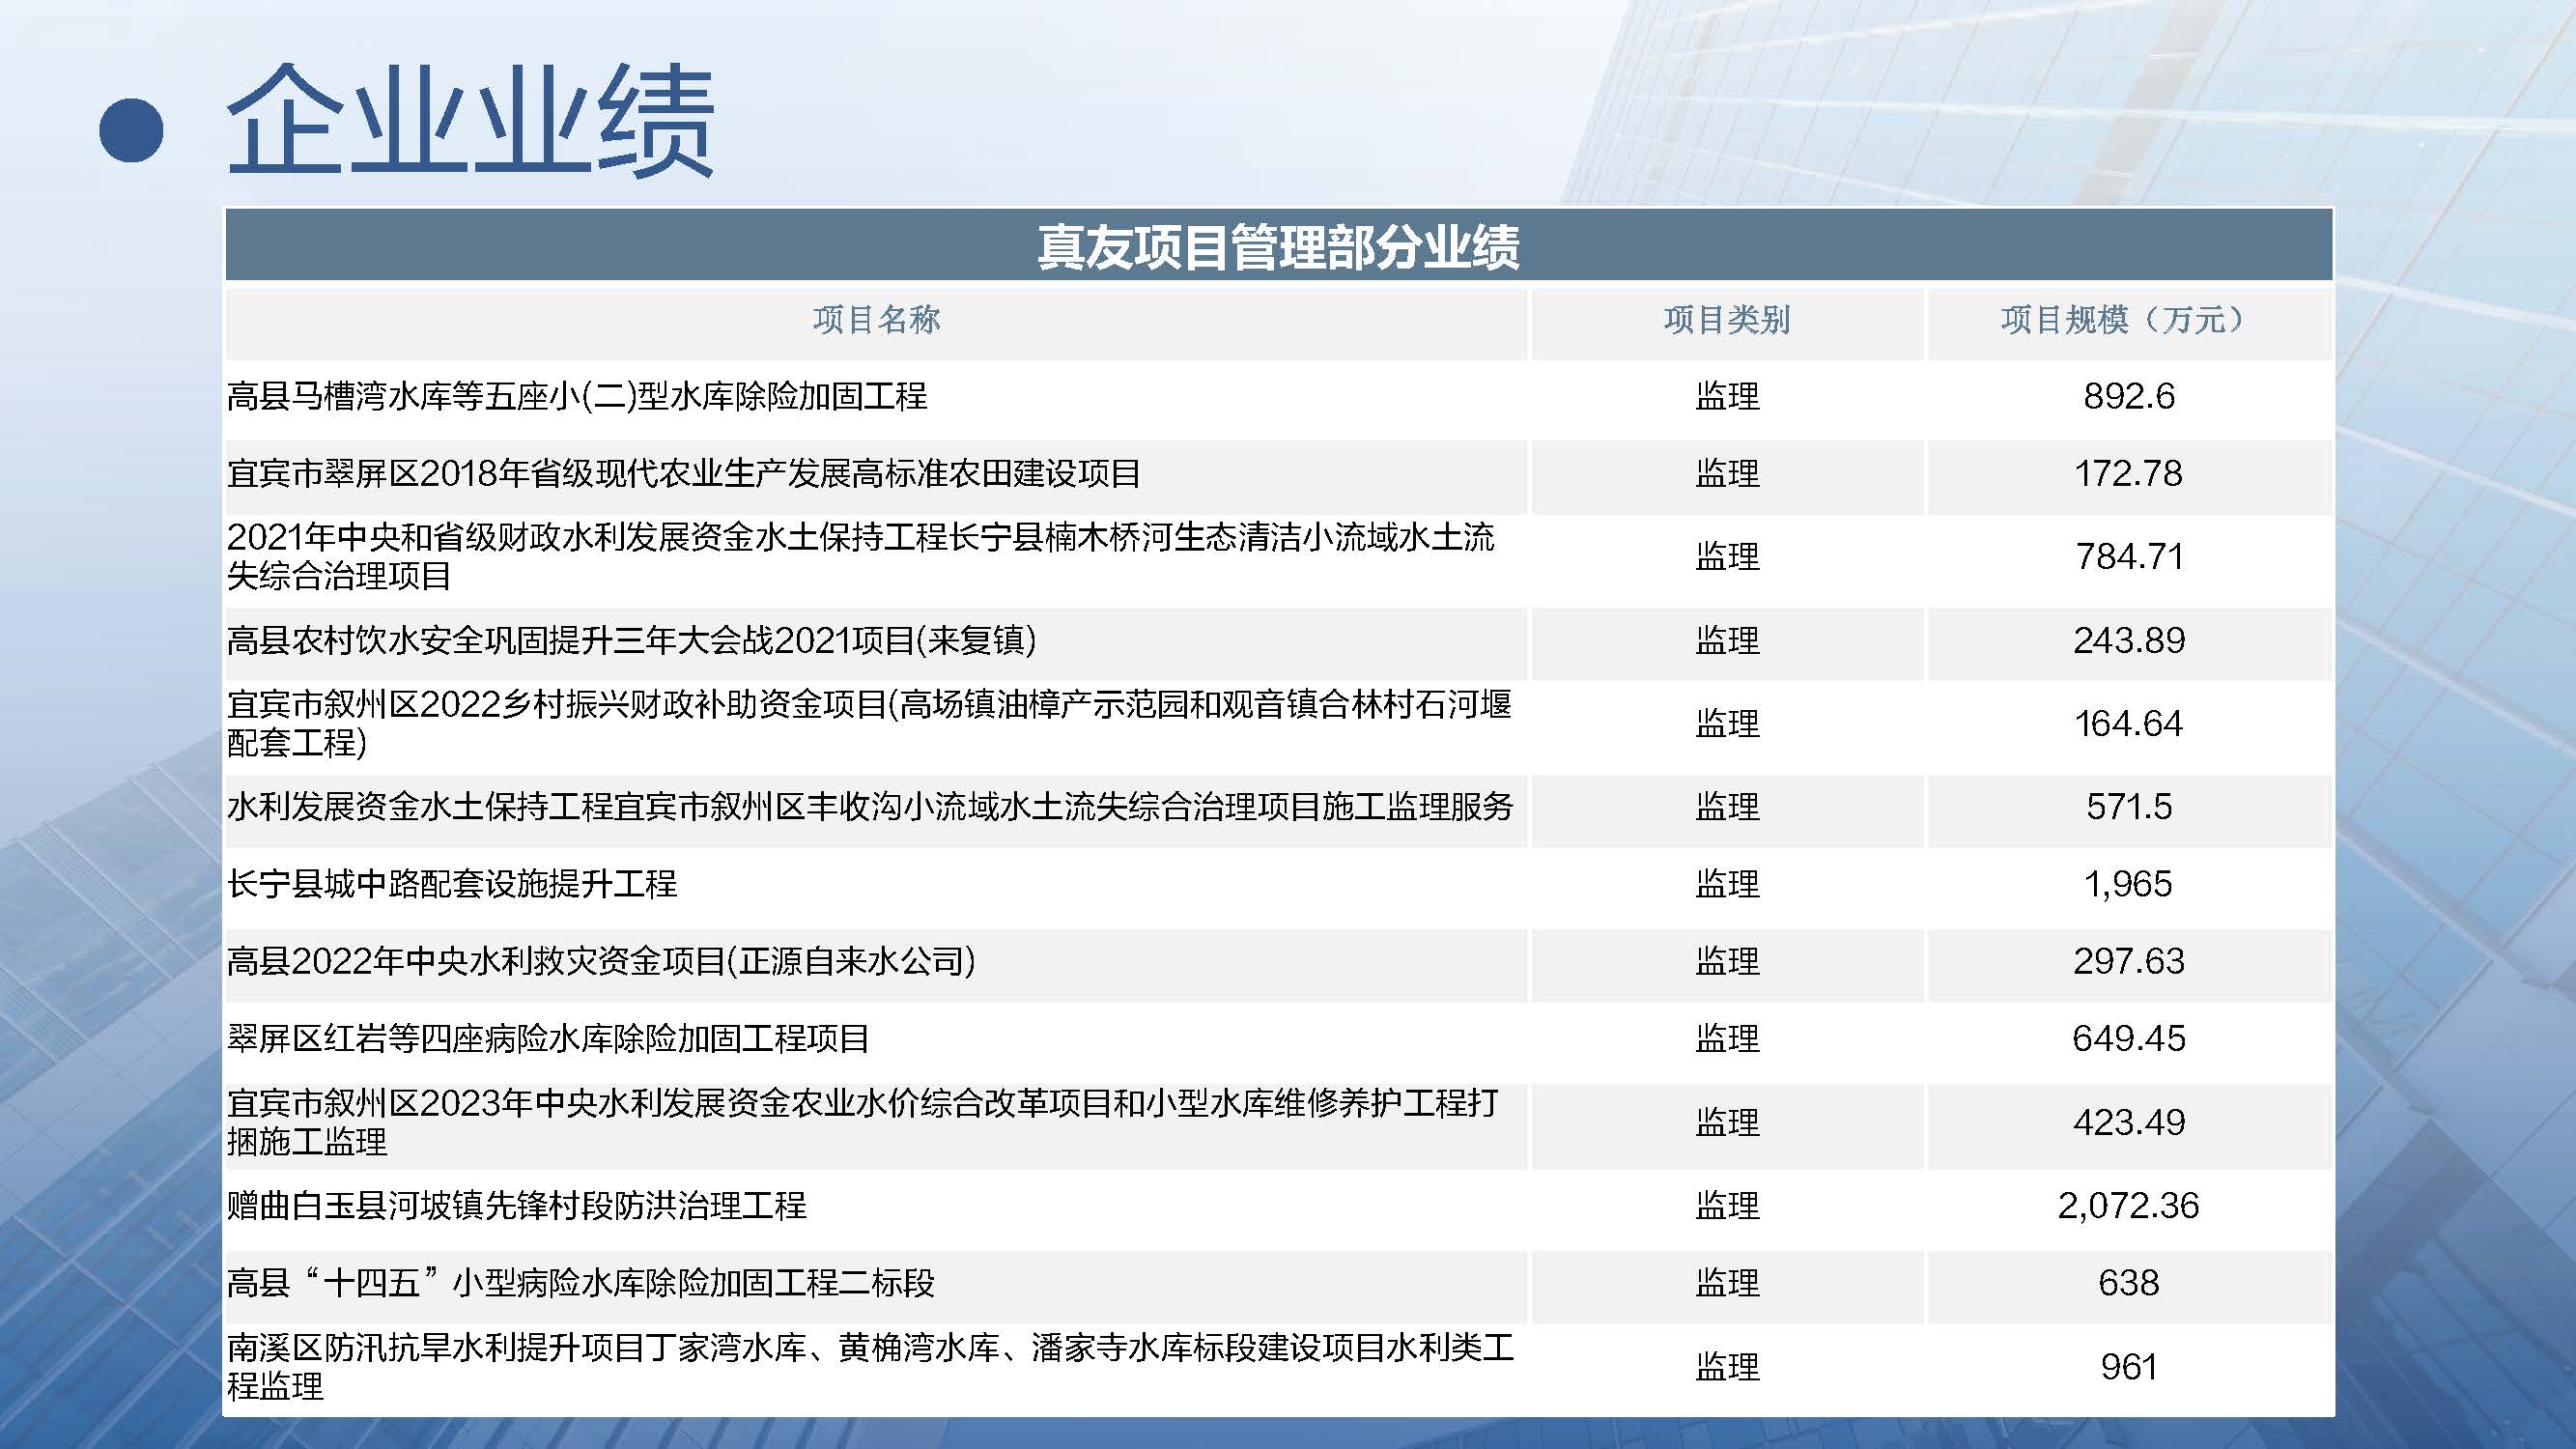Click 监理 in the 172.78 value row
This screenshot has height=1449, width=2576.
pyautogui.click(x=1727, y=474)
